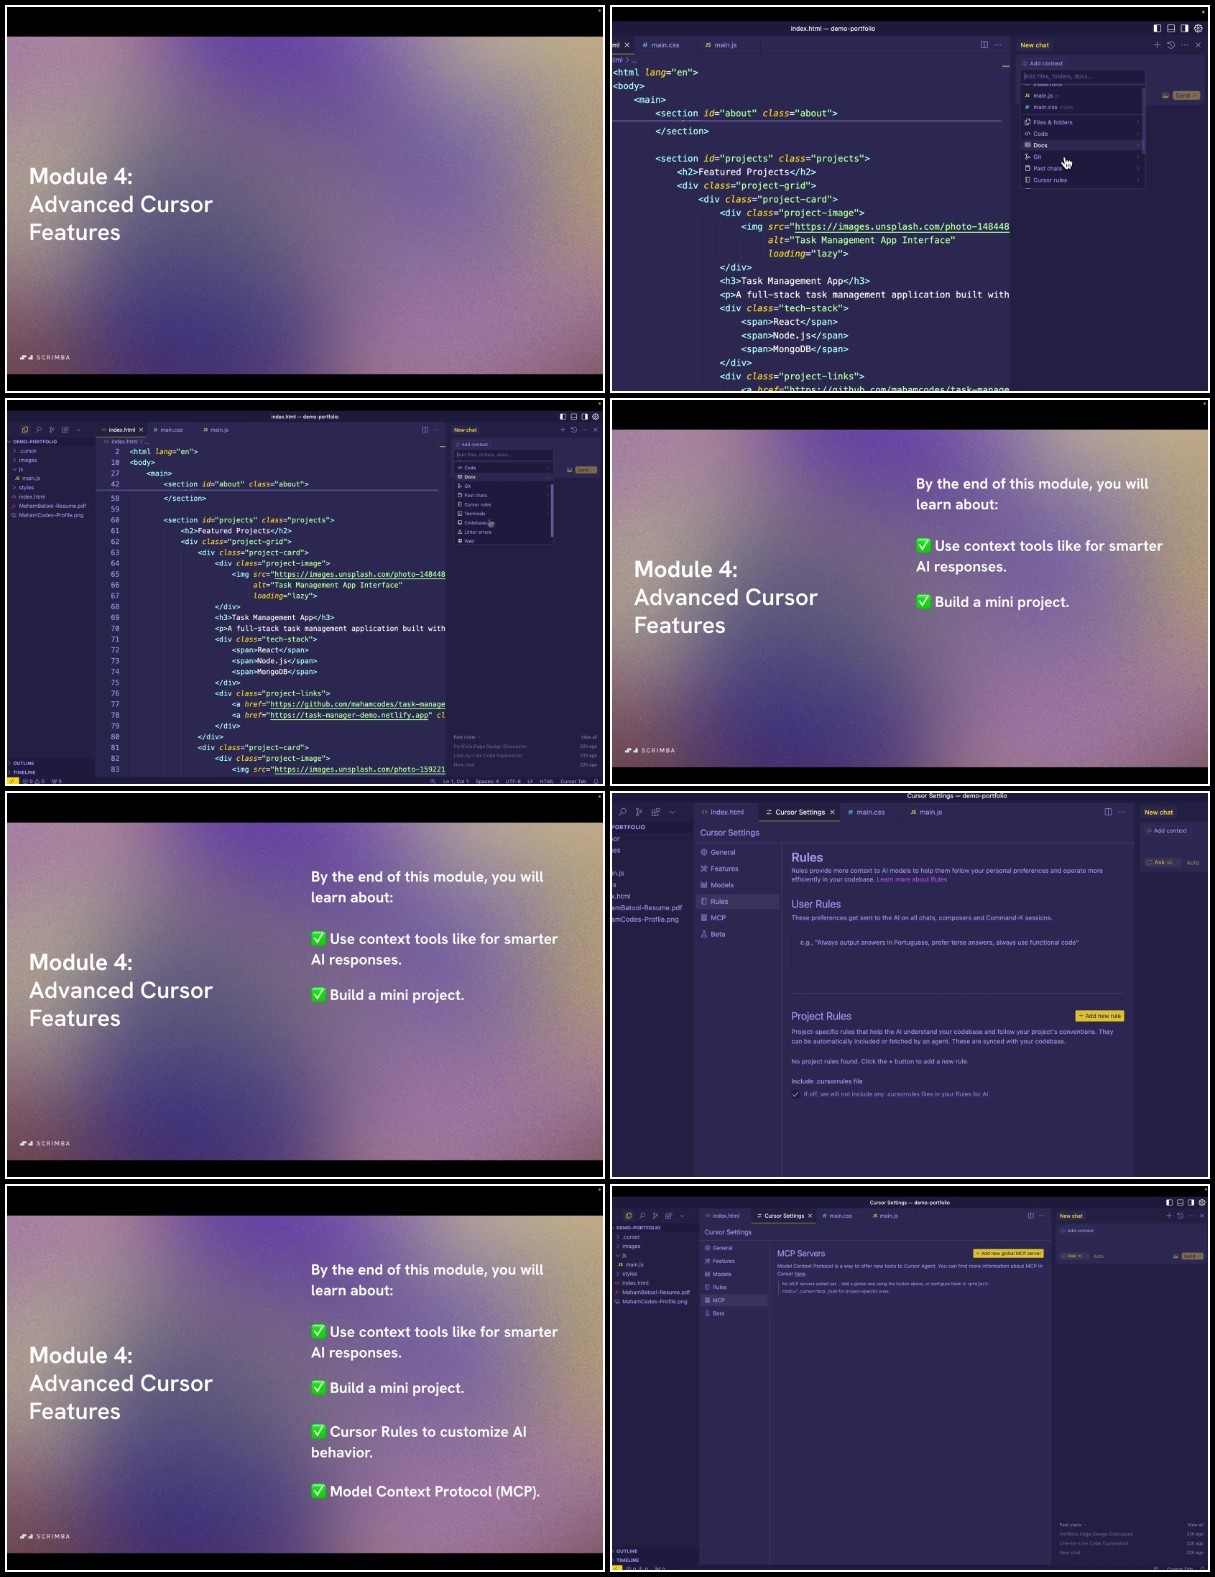This screenshot has width=1215, height=1577.
Task: Open task-manager-demo.netlify.app link on line 78
Action: (349, 715)
